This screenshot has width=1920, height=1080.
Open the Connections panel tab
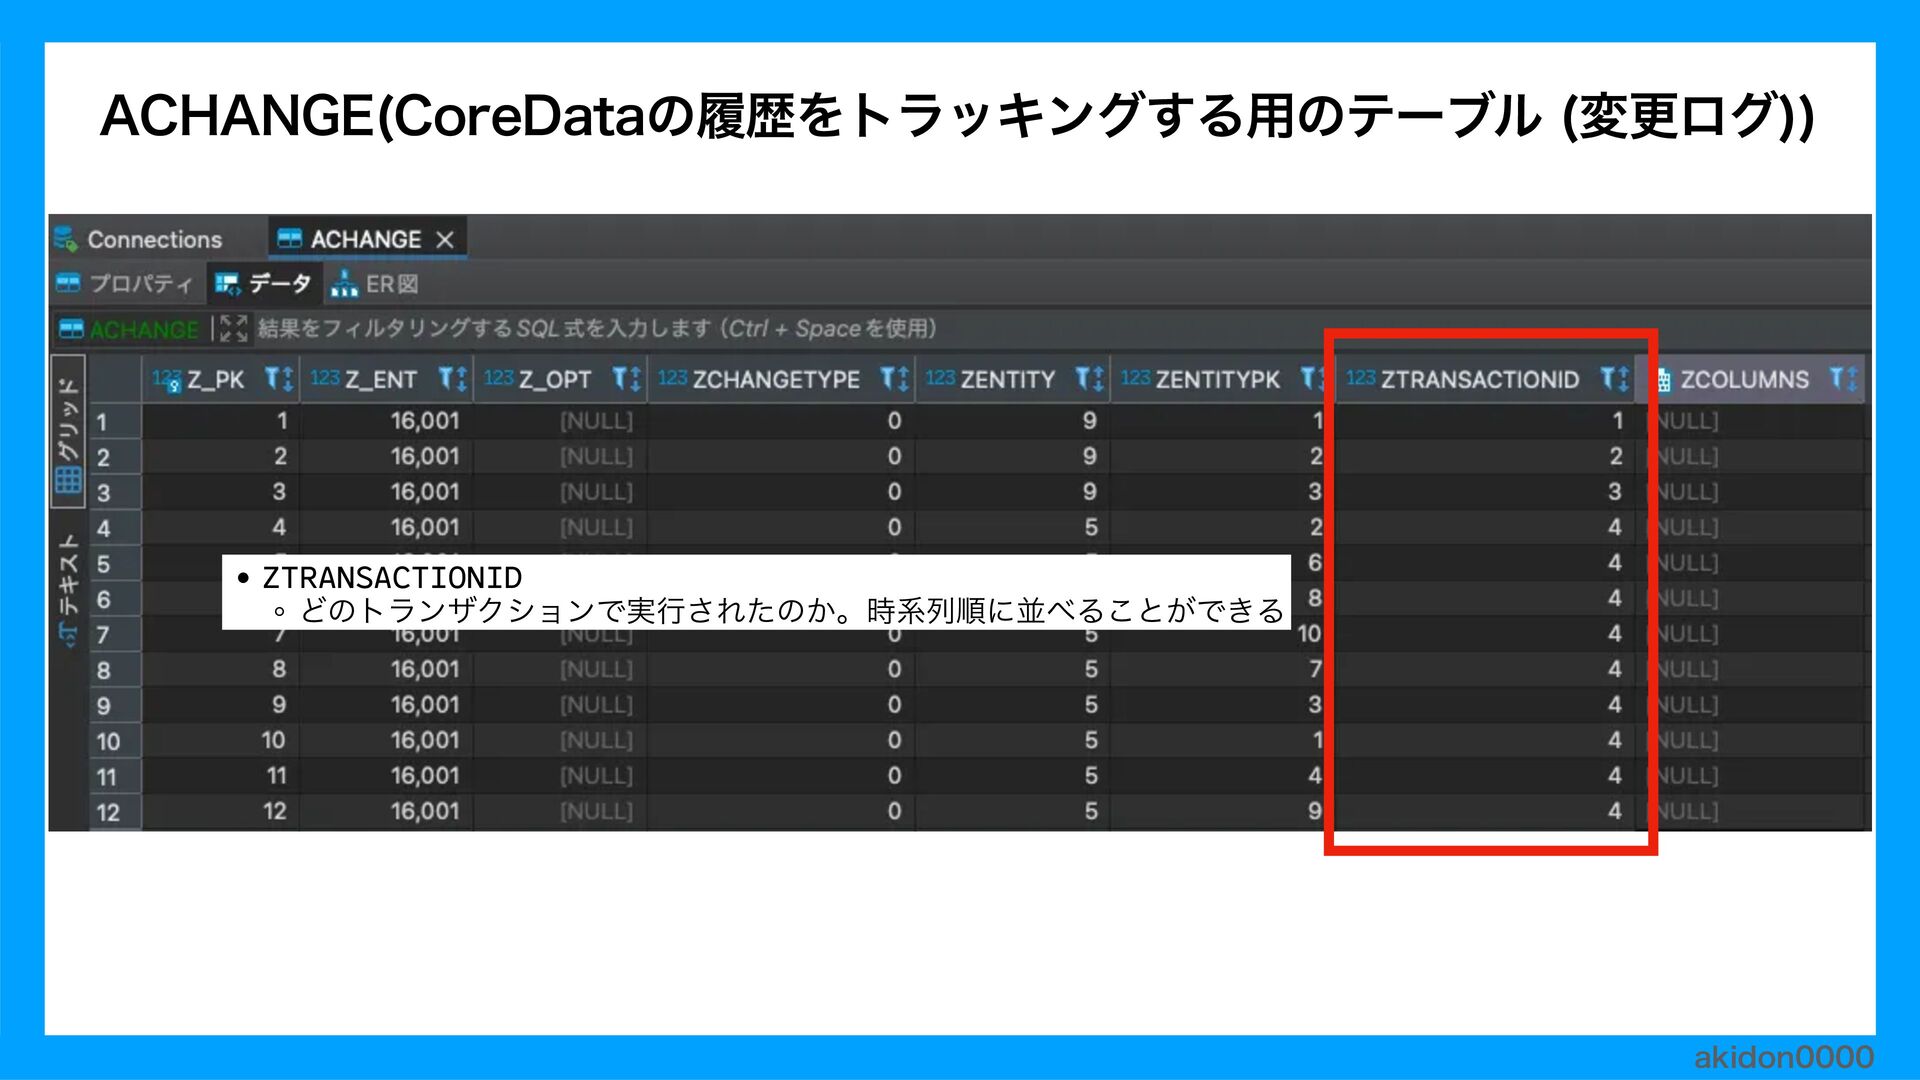154,240
